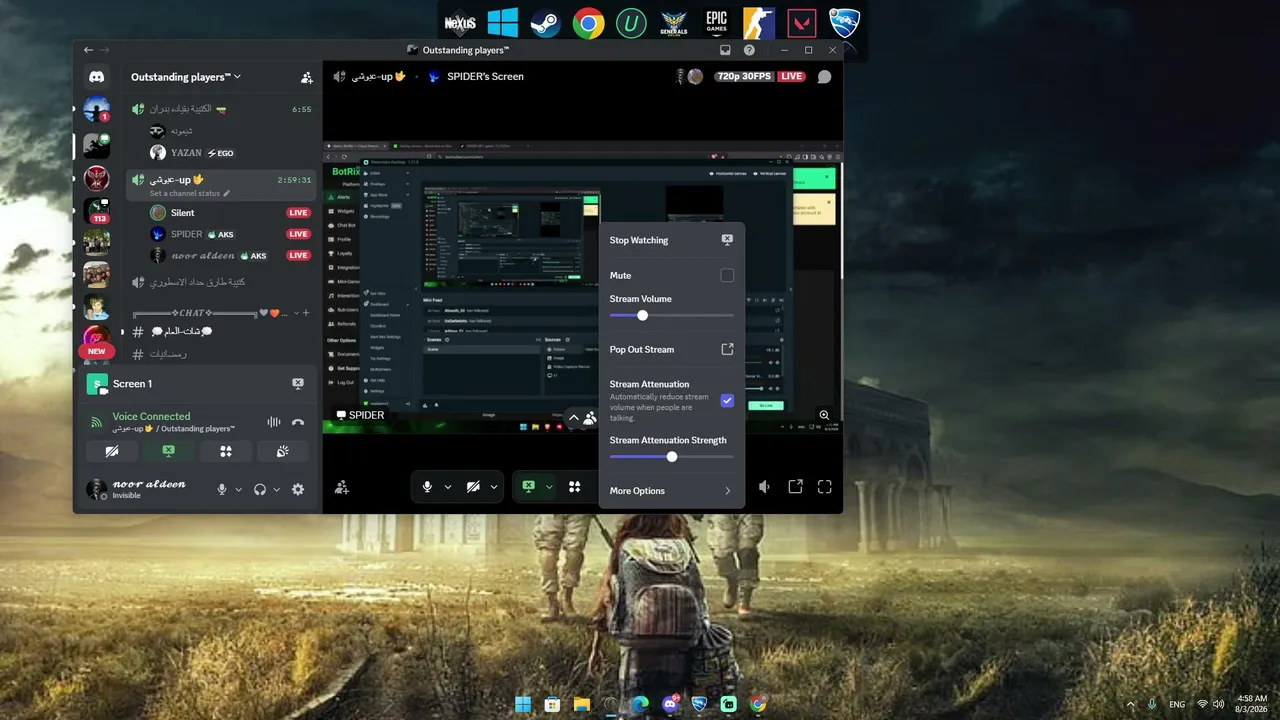
Task: Show hidden system tray icons
Action: pyautogui.click(x=1131, y=704)
